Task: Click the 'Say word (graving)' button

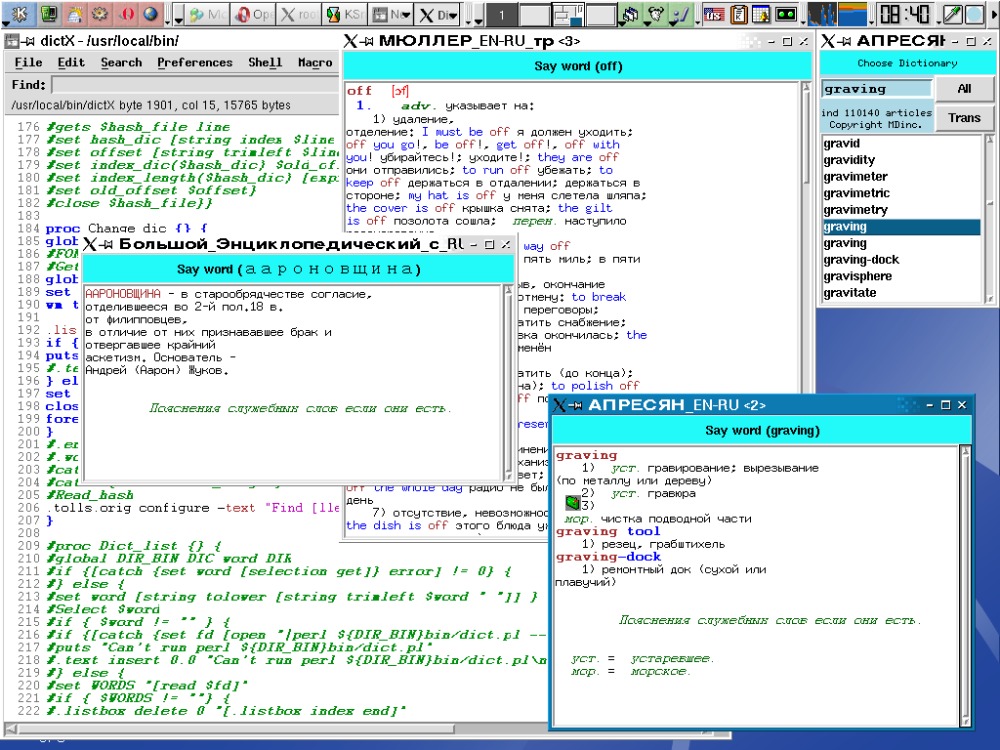Action: pos(762,430)
